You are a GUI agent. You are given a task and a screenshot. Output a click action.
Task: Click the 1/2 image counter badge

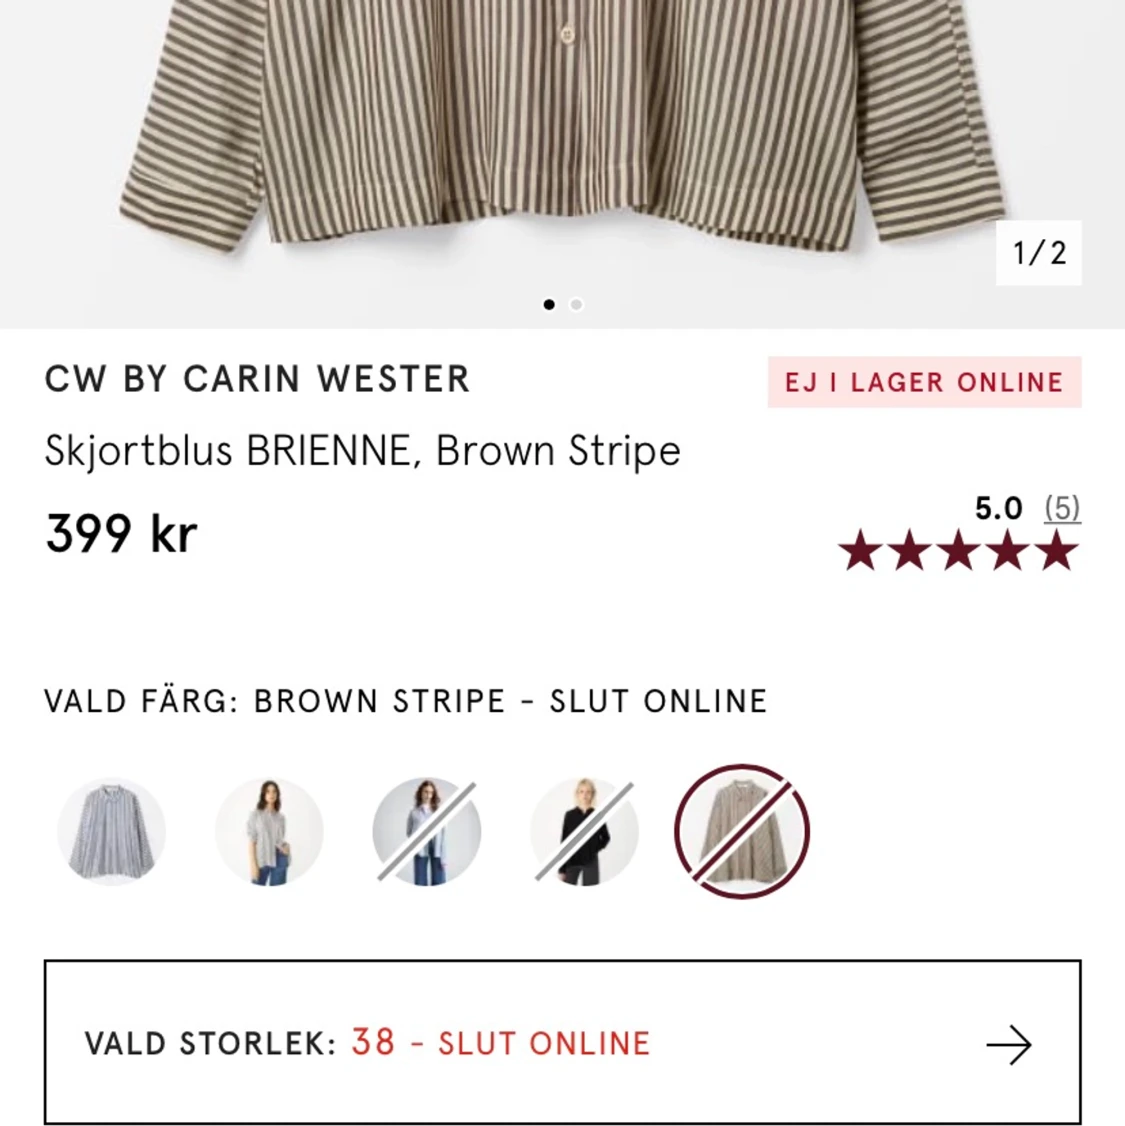[x=1038, y=253]
